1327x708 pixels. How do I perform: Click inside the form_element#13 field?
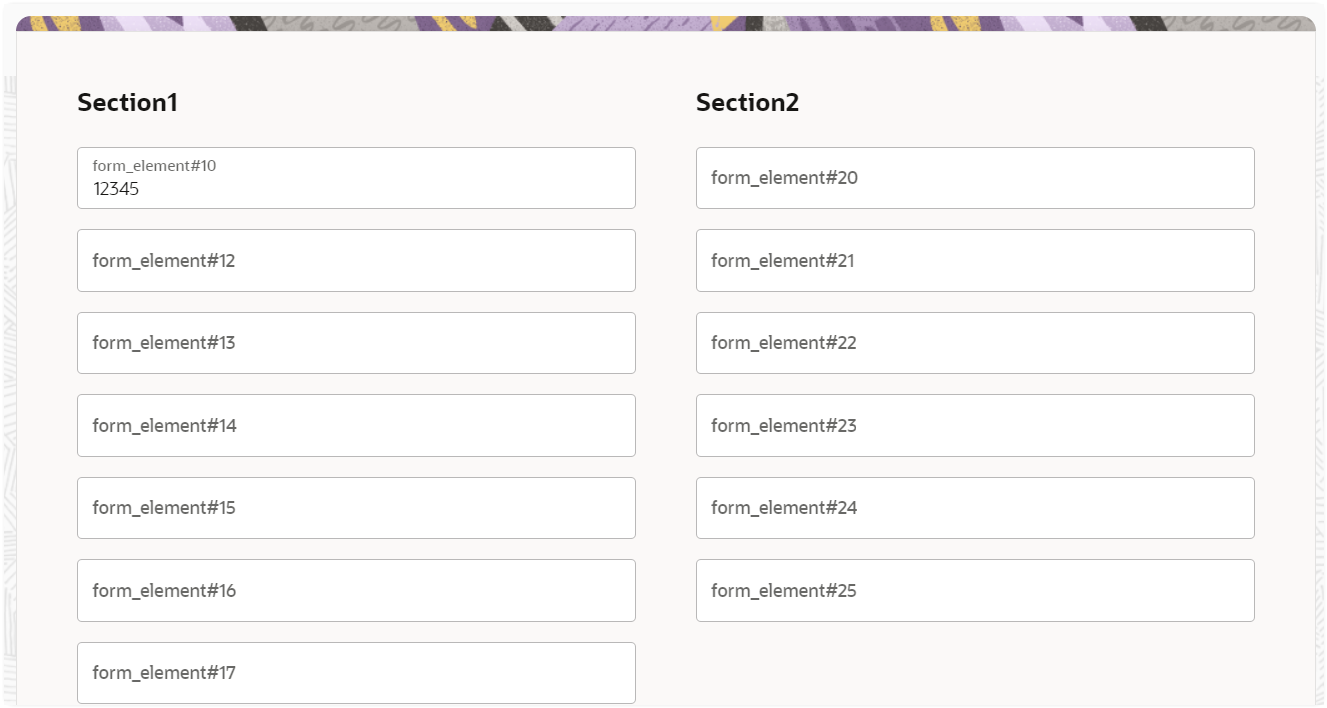tap(356, 342)
